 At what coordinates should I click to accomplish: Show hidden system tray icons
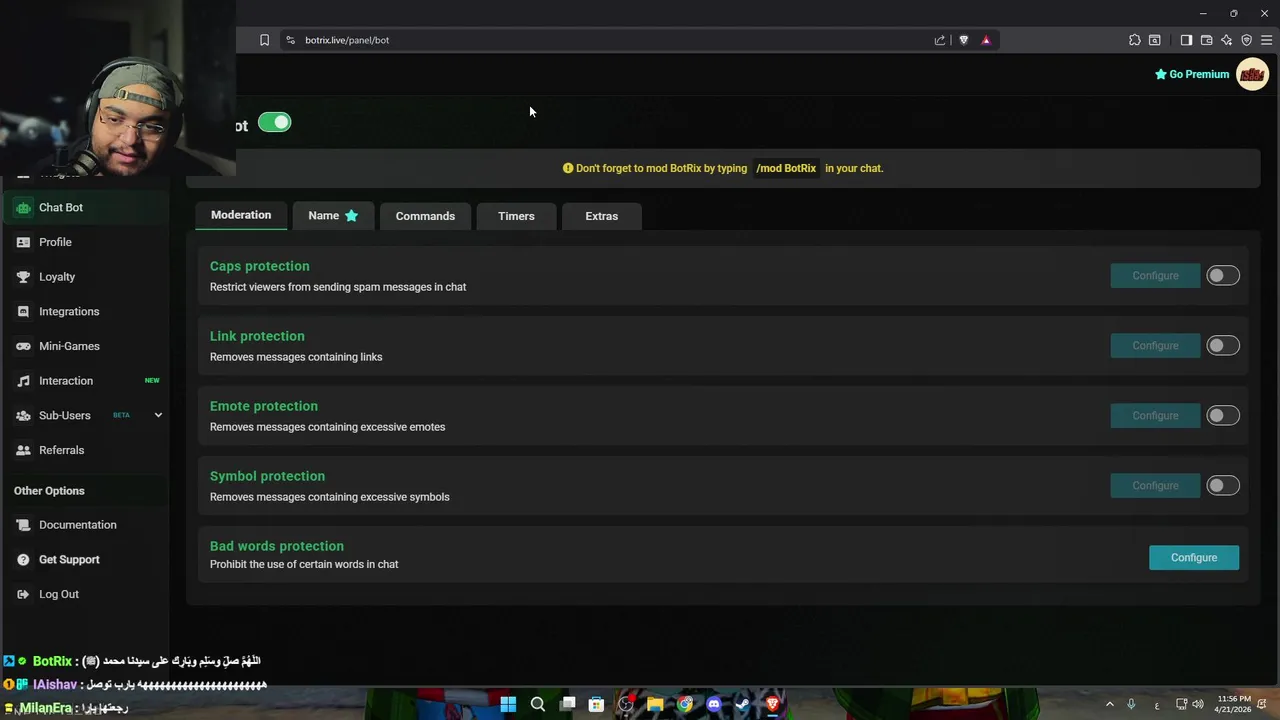[x=1109, y=704]
